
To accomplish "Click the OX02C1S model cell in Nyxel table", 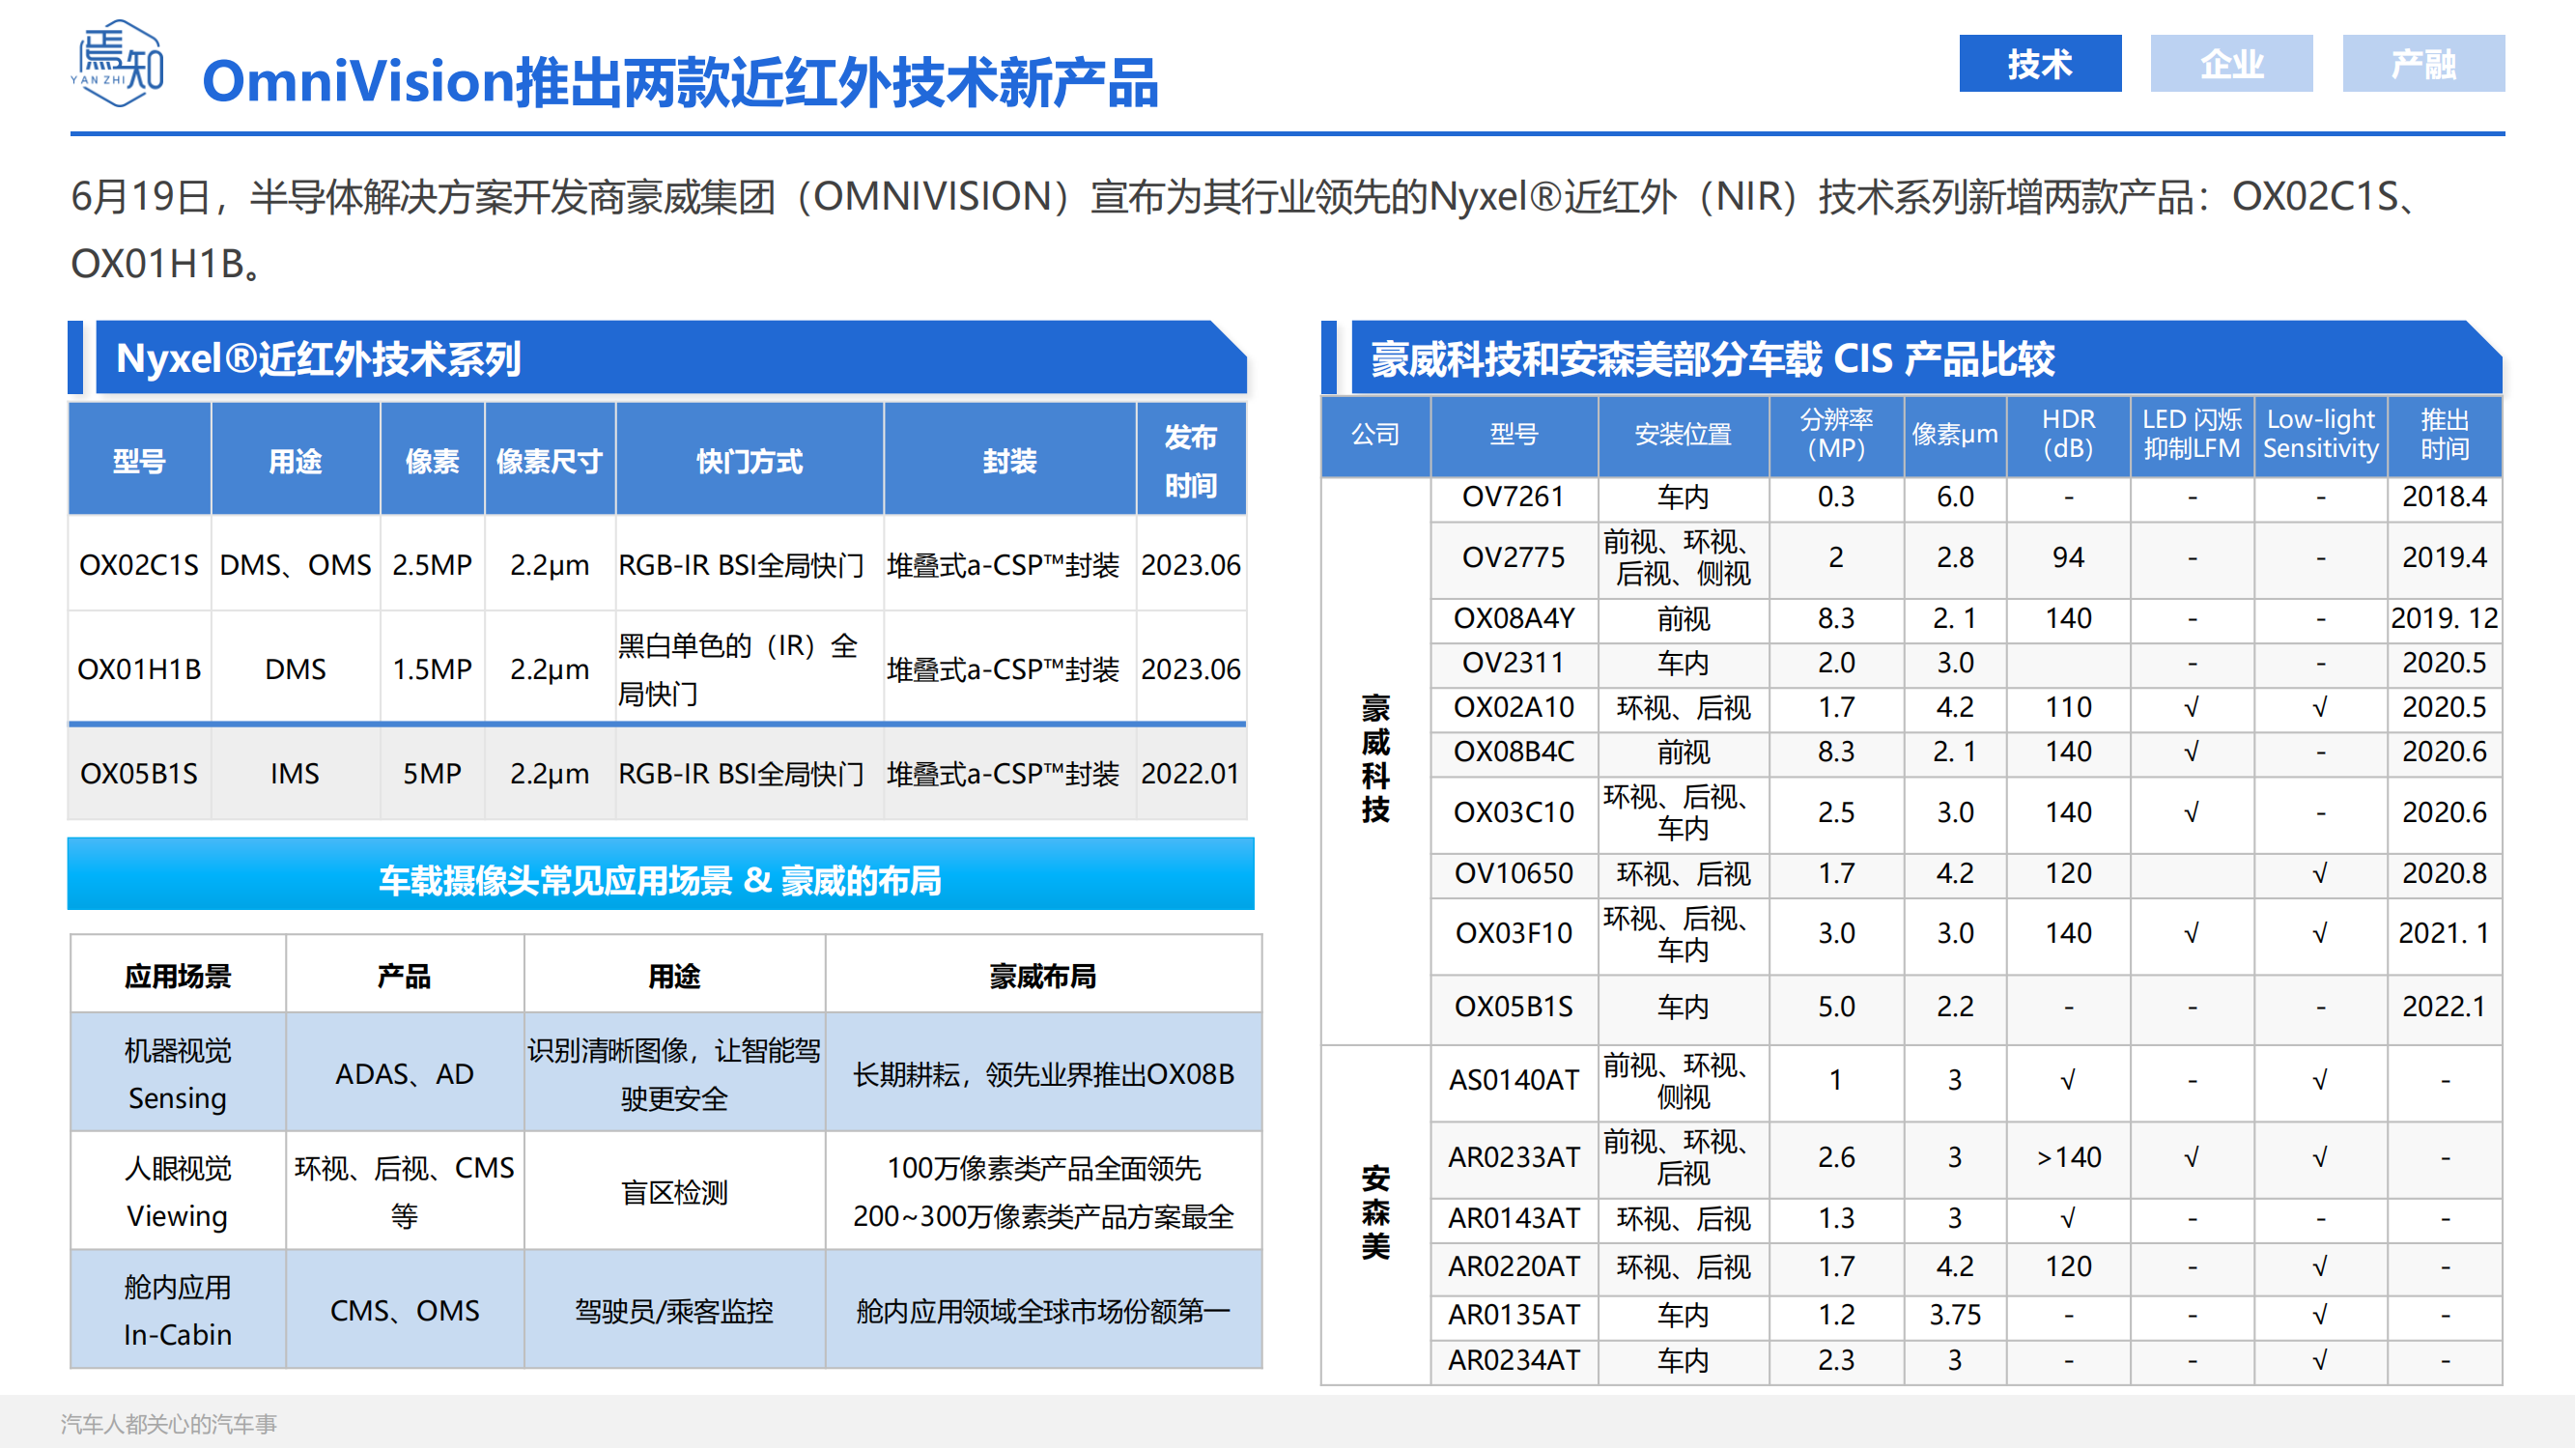I will [139, 565].
